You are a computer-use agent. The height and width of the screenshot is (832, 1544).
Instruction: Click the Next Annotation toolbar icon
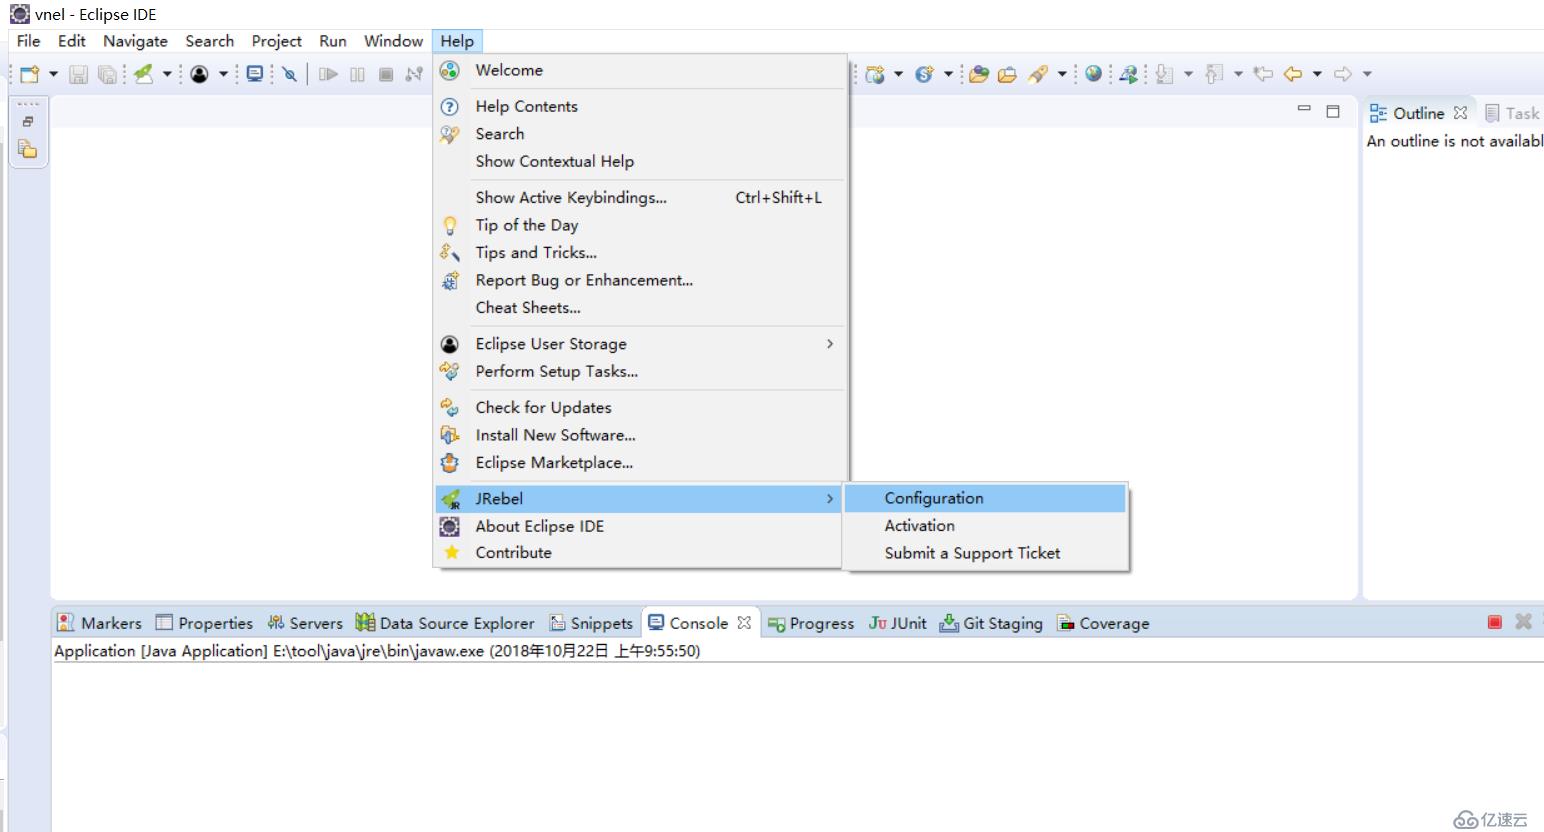(x=1165, y=74)
